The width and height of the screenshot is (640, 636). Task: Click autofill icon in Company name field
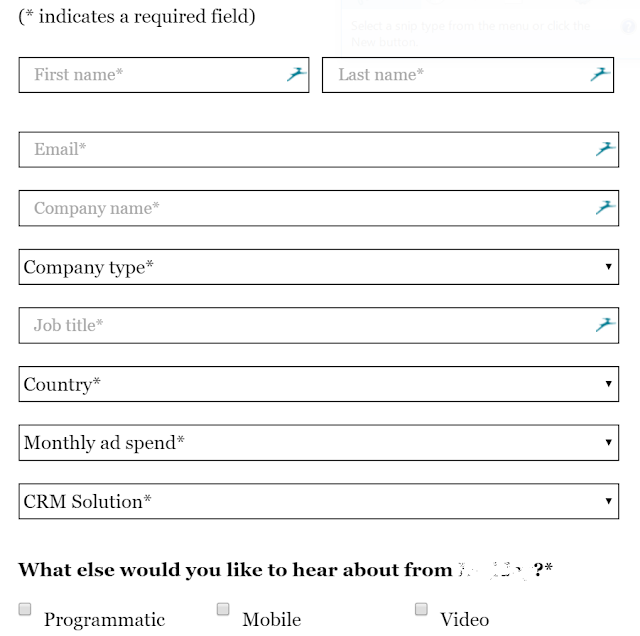coord(605,208)
